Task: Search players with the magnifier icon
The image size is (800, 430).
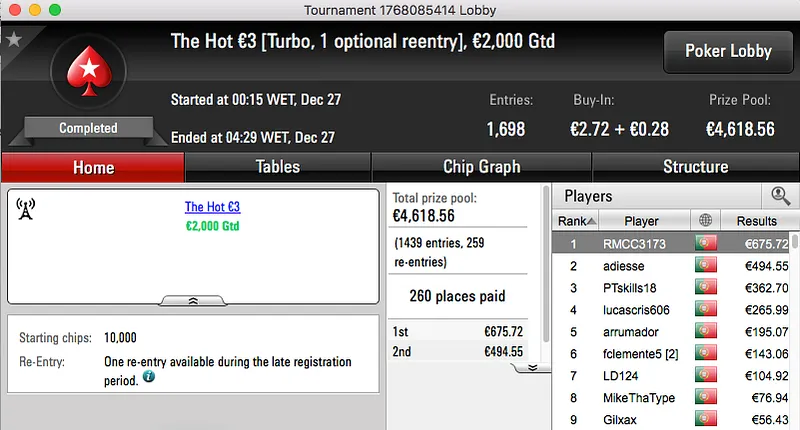Action: pyautogui.click(x=779, y=196)
